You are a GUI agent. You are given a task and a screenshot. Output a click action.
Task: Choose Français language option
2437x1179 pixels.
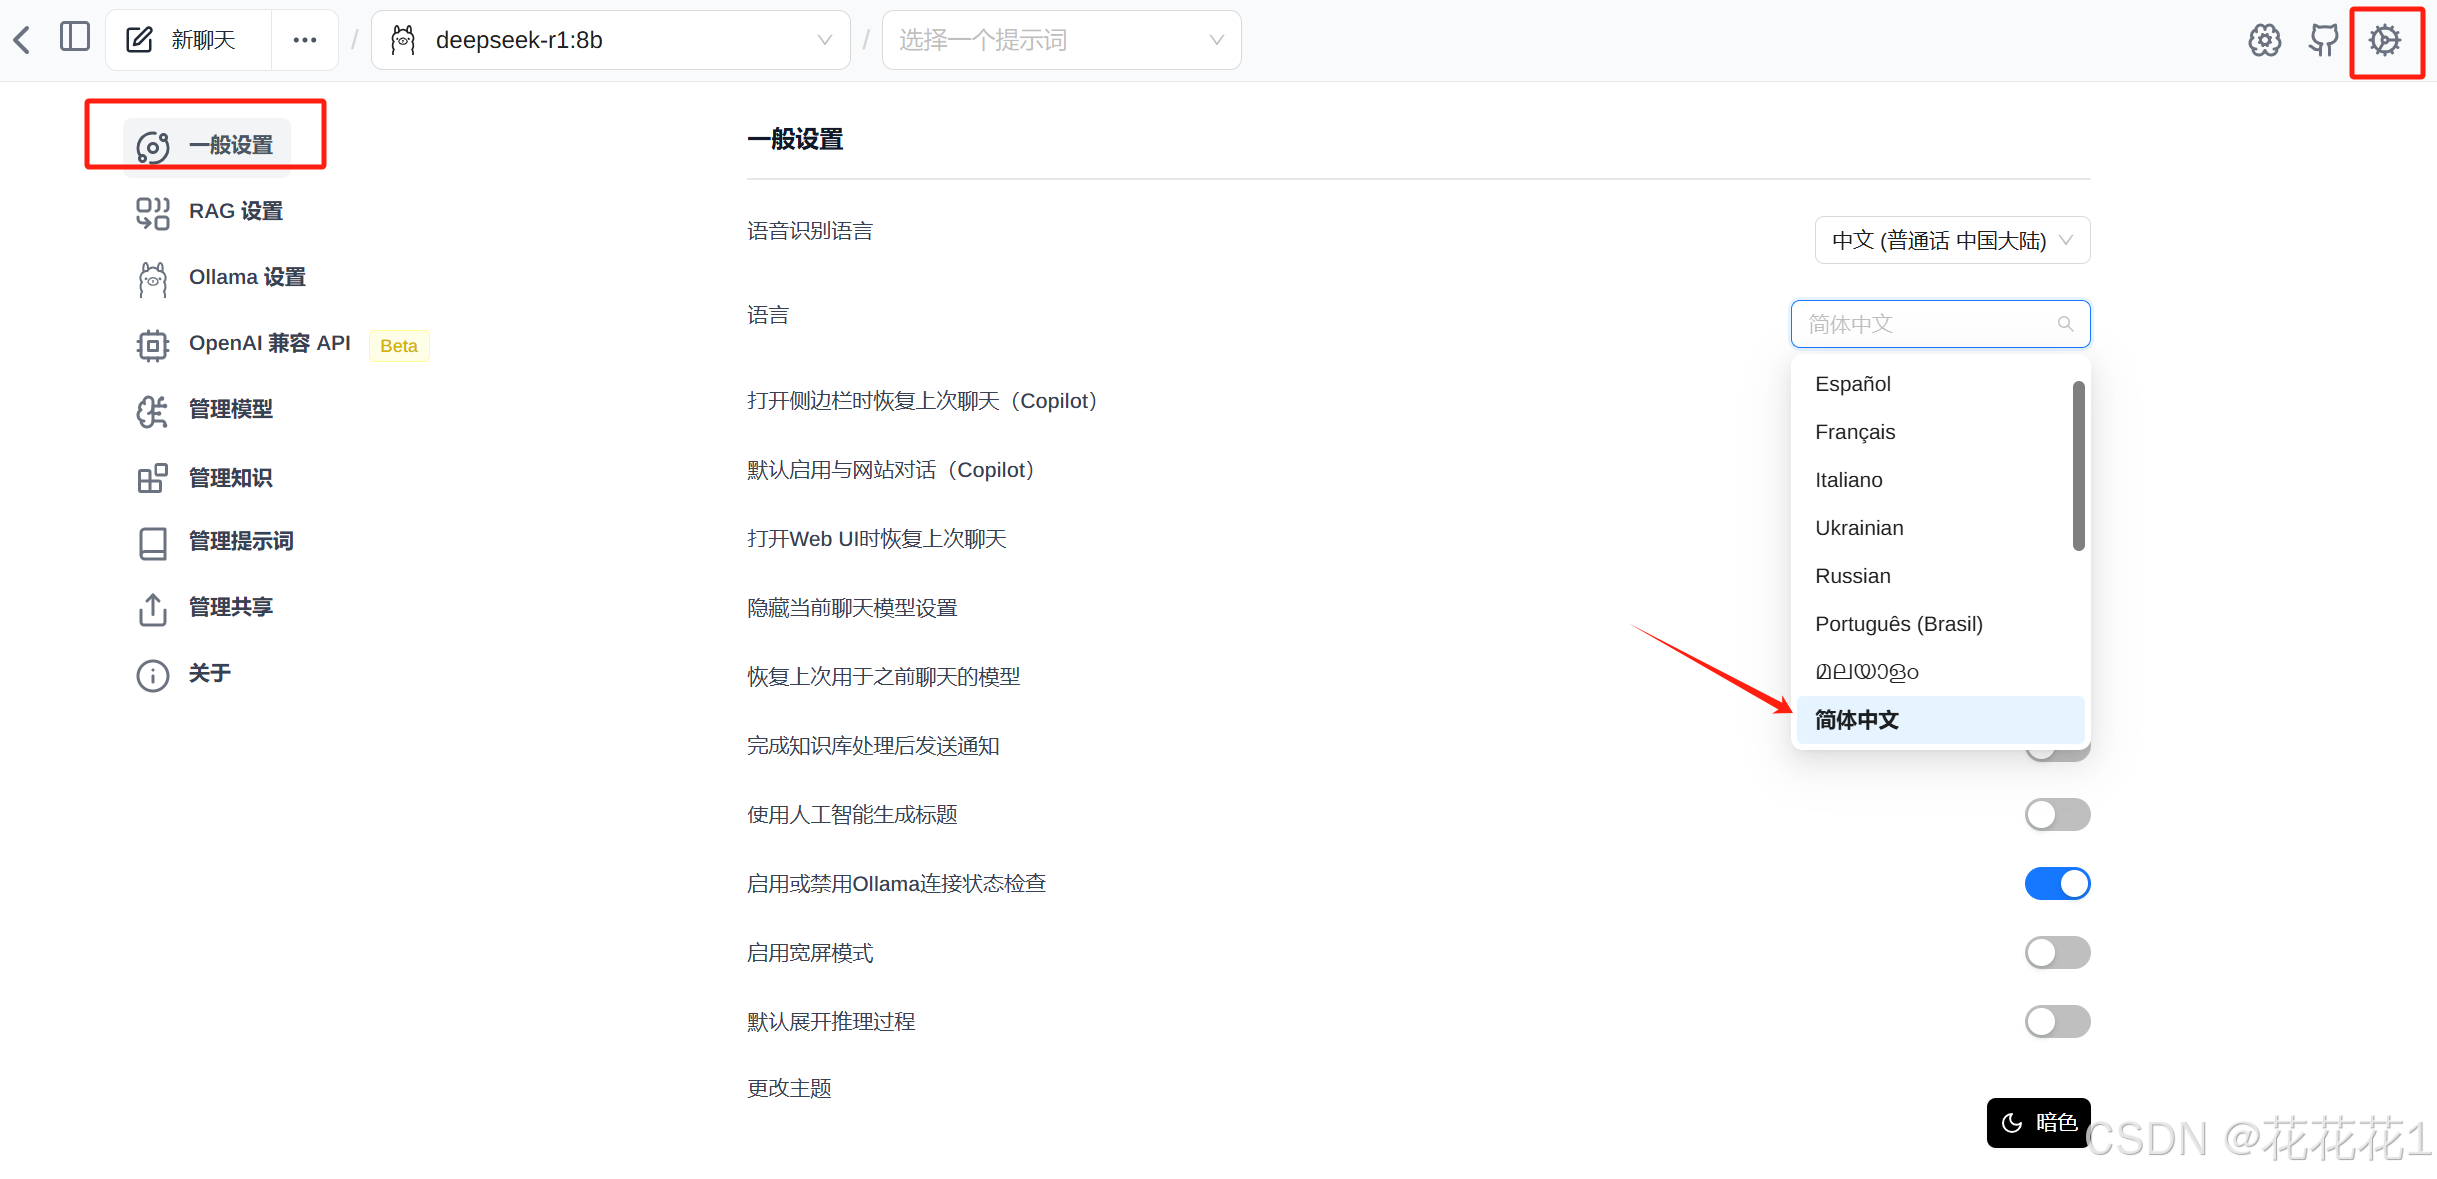click(1855, 432)
